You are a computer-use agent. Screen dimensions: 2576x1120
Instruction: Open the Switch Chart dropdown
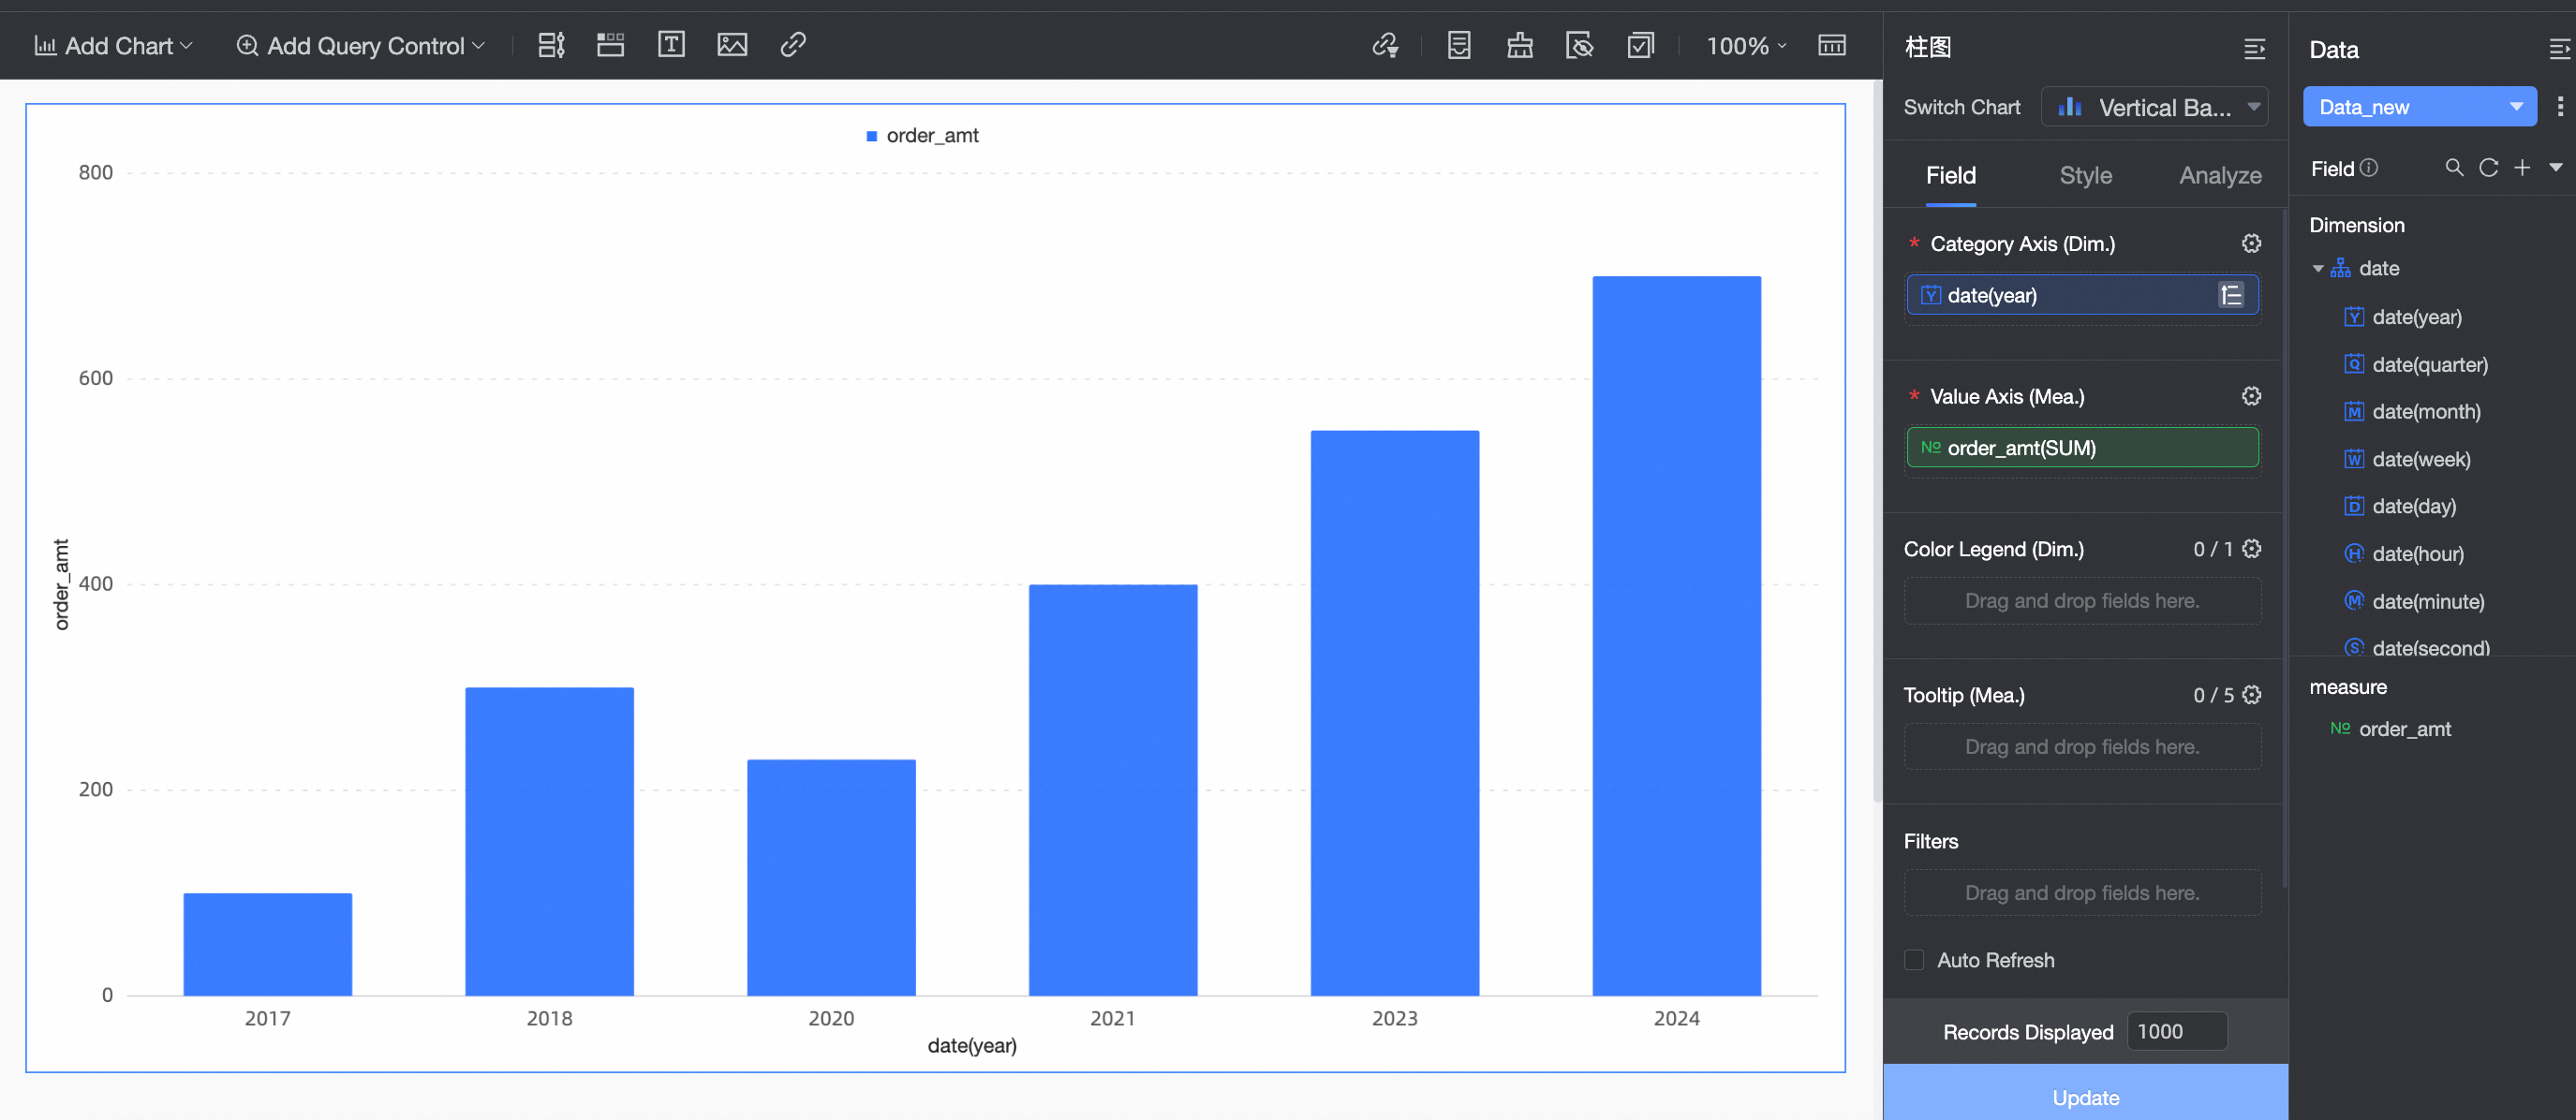2154,107
